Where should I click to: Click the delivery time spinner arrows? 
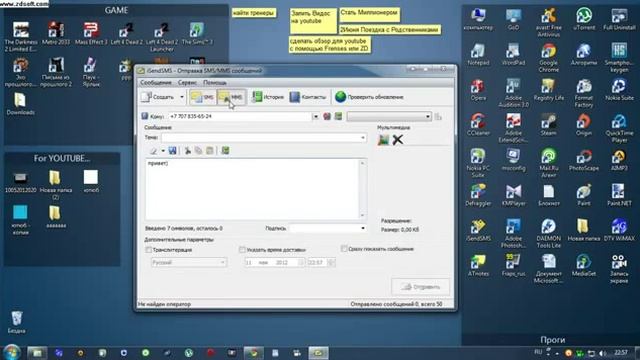pos(331,262)
